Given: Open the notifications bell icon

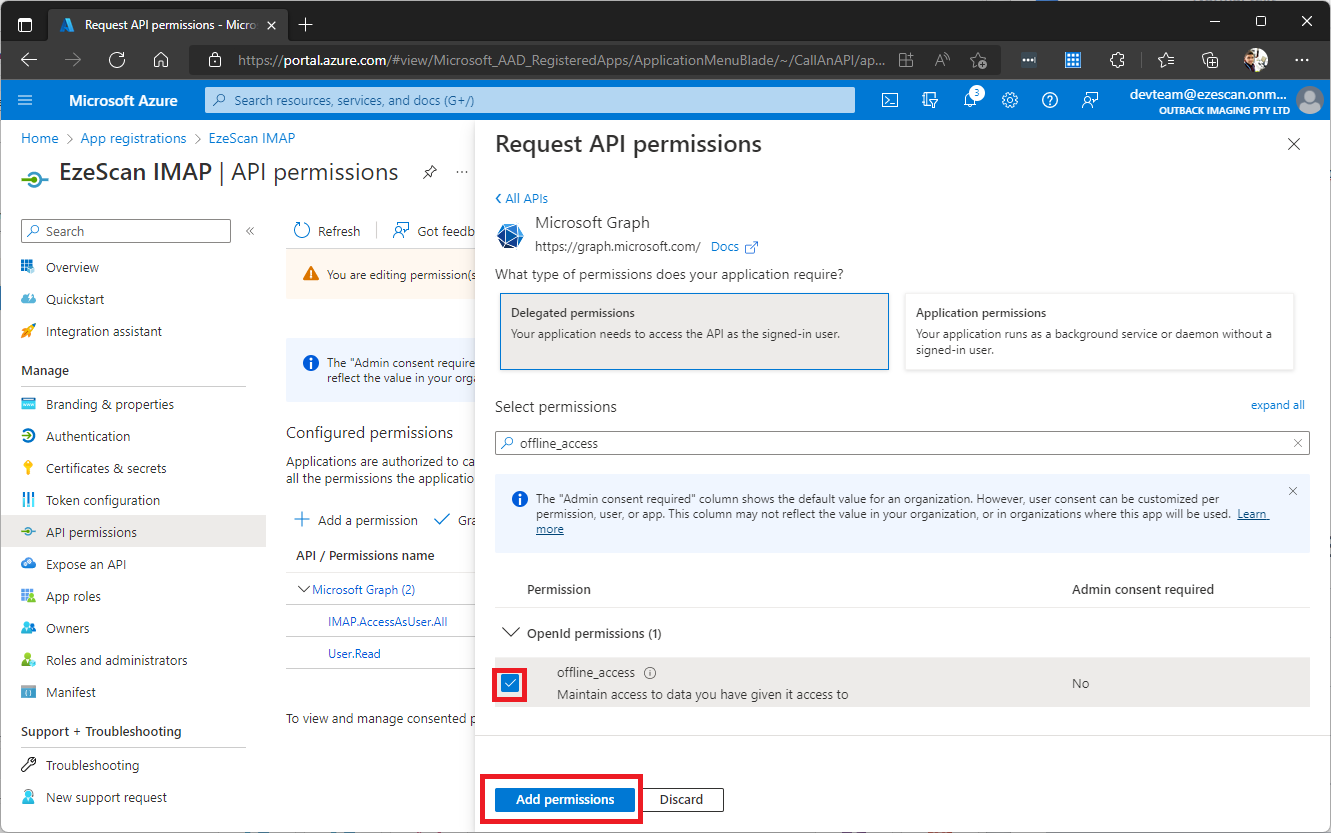Looking at the screenshot, I should point(969,100).
